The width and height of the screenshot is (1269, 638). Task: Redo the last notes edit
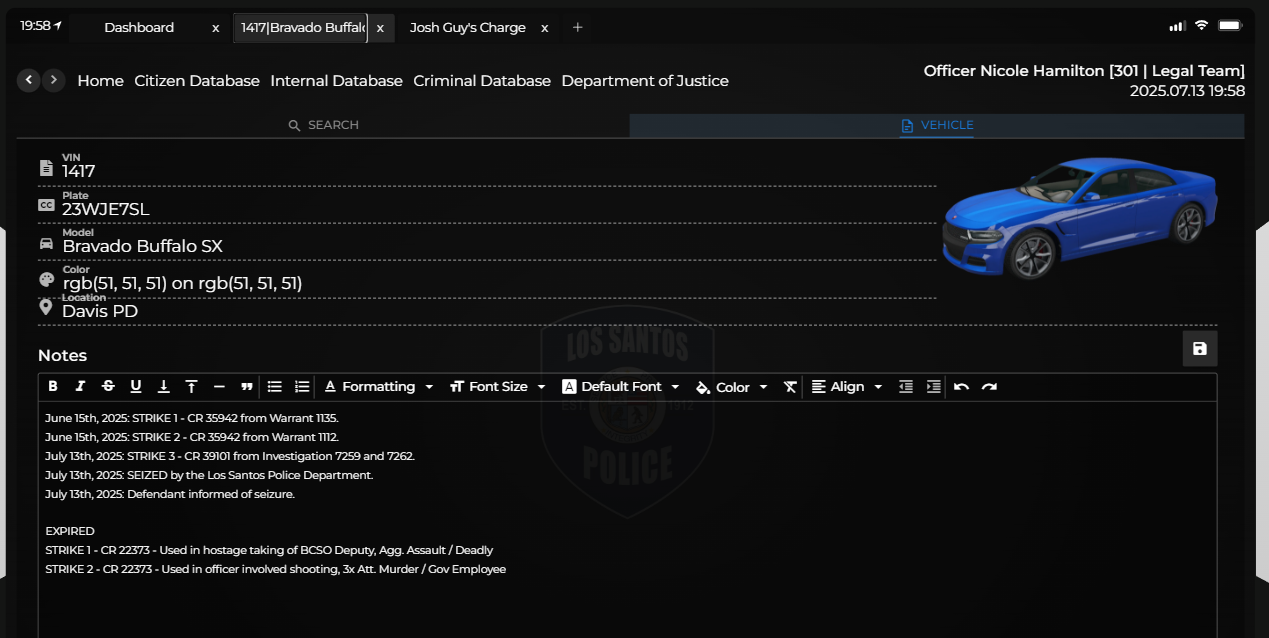click(989, 387)
